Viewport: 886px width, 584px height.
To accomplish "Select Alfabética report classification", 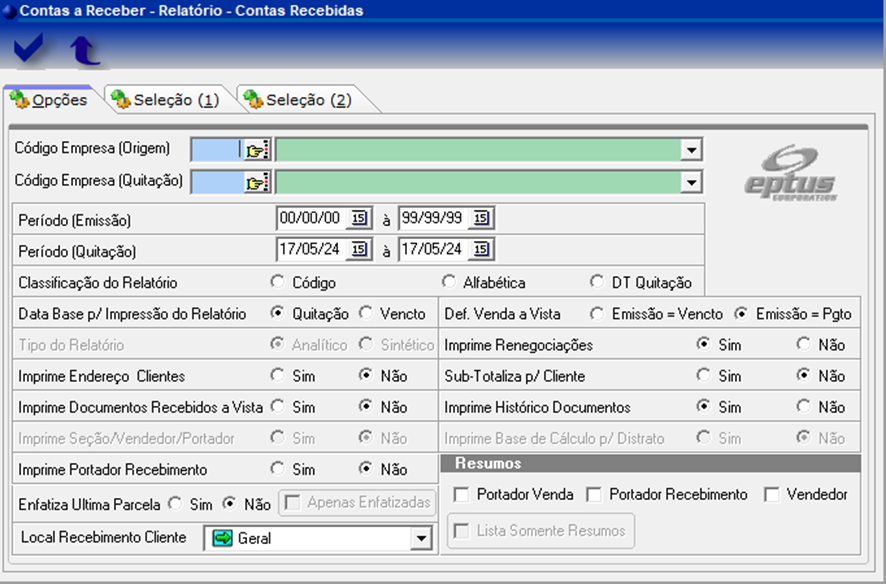I will tap(449, 282).
